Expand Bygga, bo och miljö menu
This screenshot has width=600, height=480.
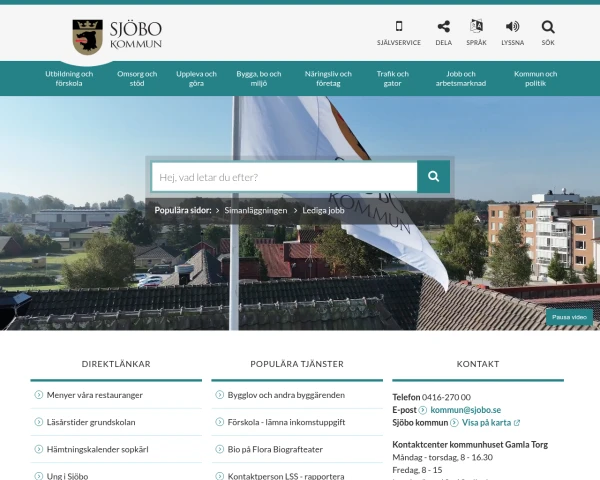point(259,78)
